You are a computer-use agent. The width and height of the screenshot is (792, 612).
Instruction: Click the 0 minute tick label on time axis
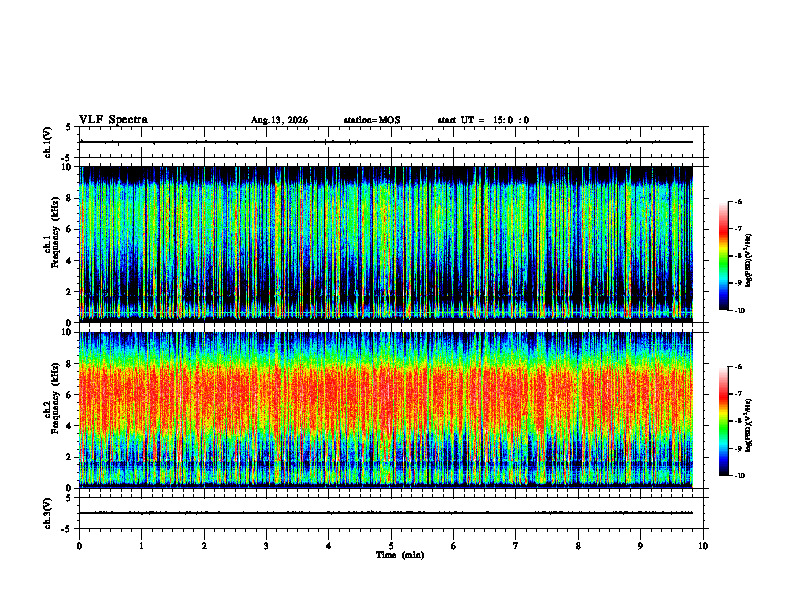pos(79,546)
